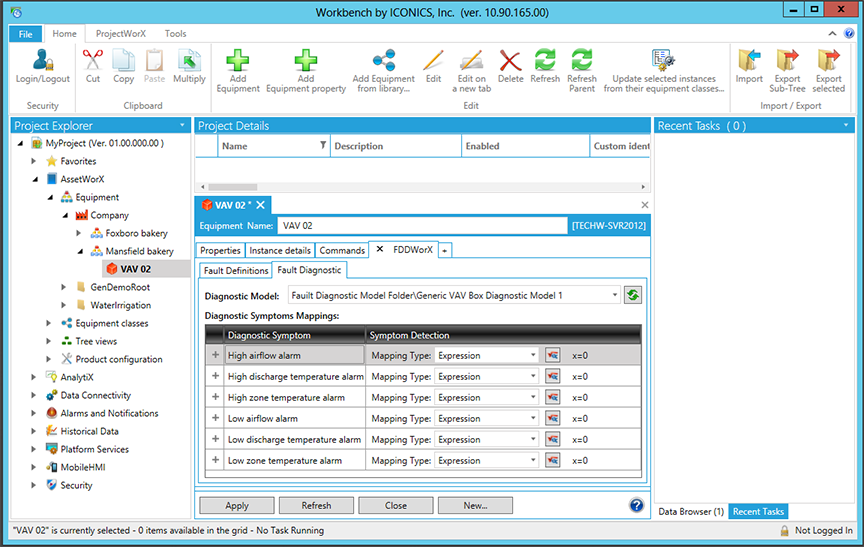Image resolution: width=864 pixels, height=547 pixels.
Task: Click the New... button
Action: pyautogui.click(x=475, y=506)
